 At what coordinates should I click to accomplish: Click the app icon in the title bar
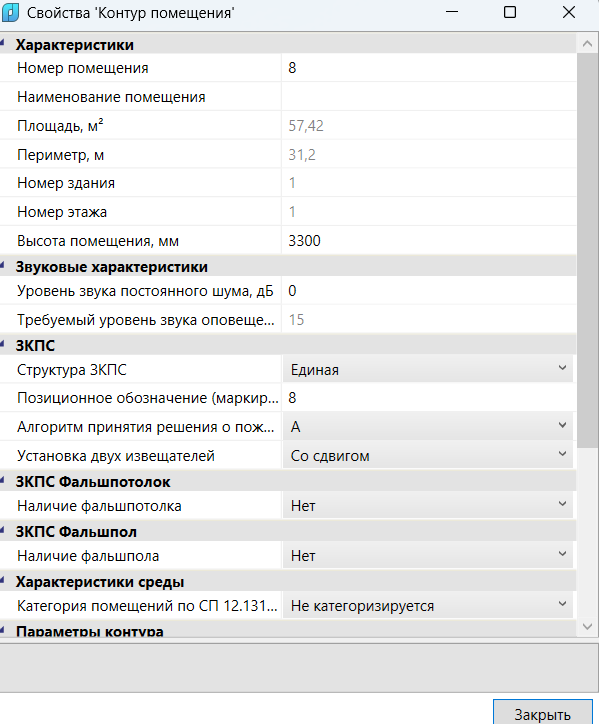[10, 12]
